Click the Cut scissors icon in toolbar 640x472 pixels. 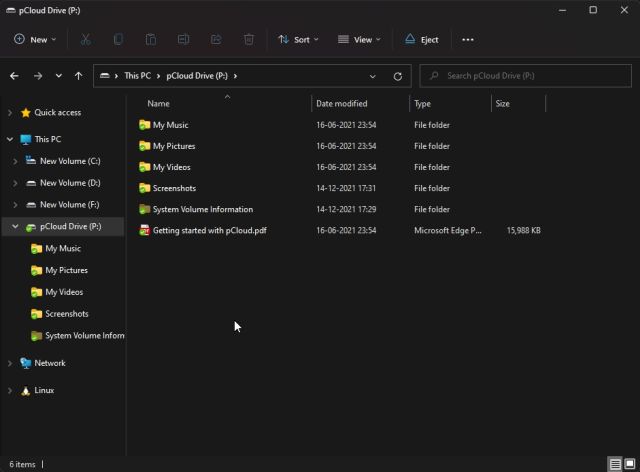tap(85, 40)
